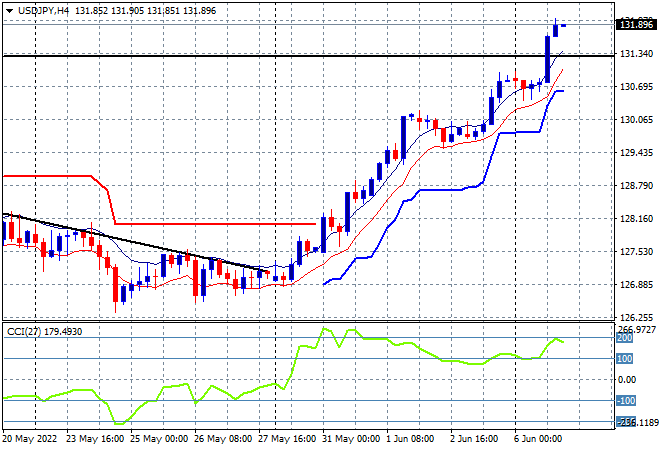Click the CCI 100 level label
This screenshot has height=450, width=660.
625,359
